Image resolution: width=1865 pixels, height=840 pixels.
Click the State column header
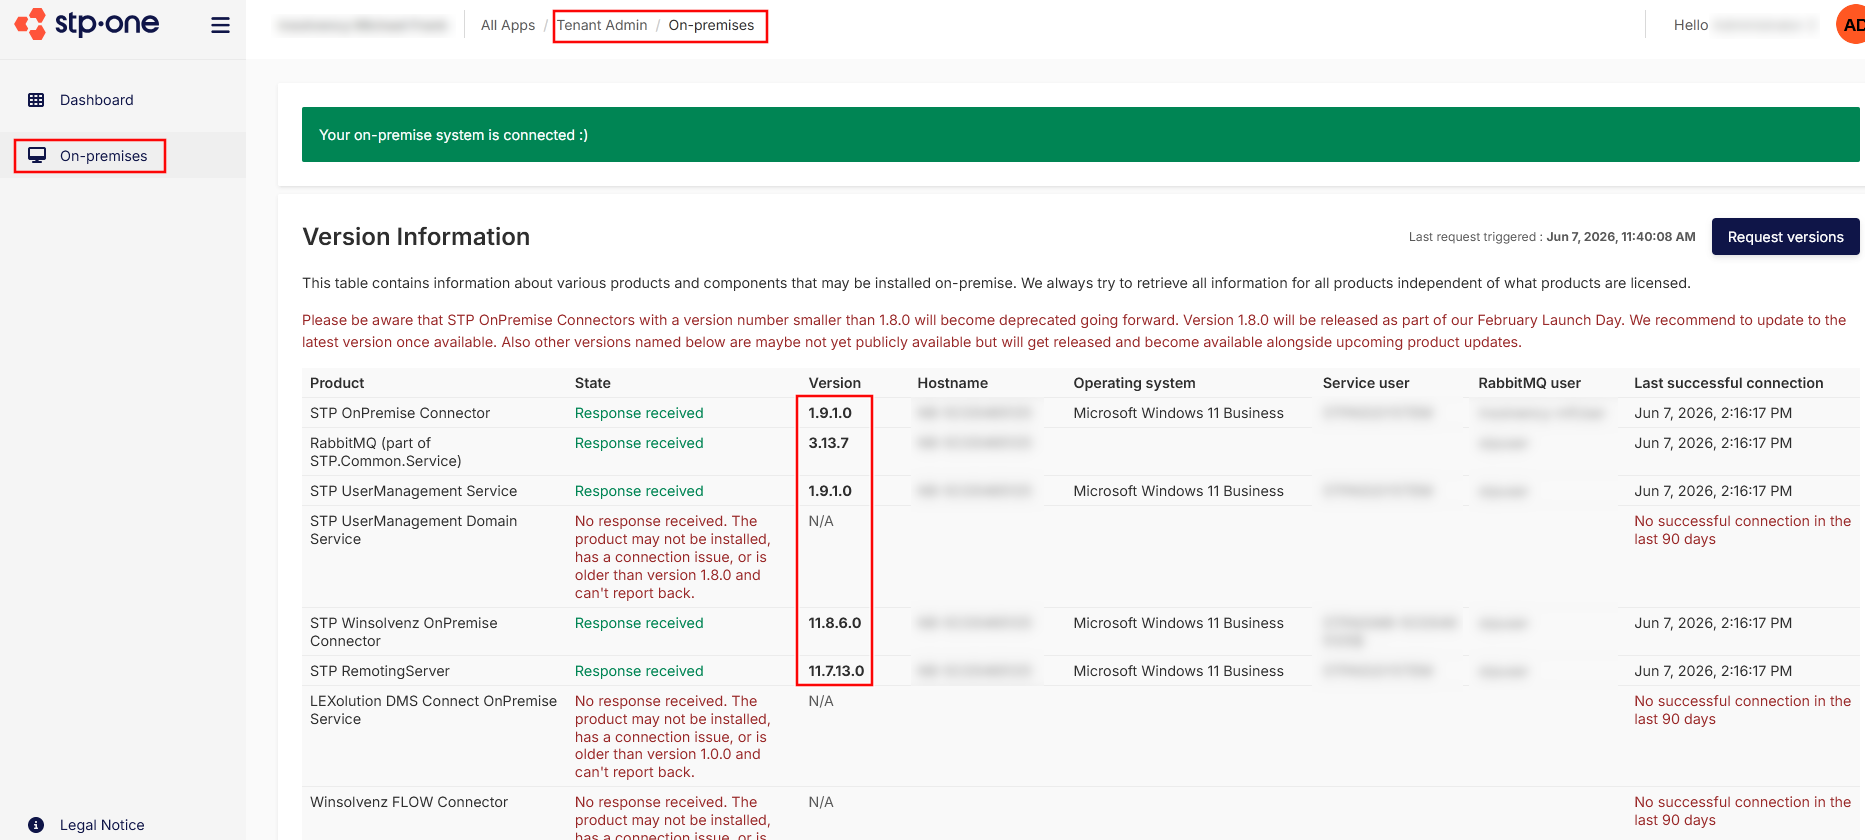(x=593, y=383)
